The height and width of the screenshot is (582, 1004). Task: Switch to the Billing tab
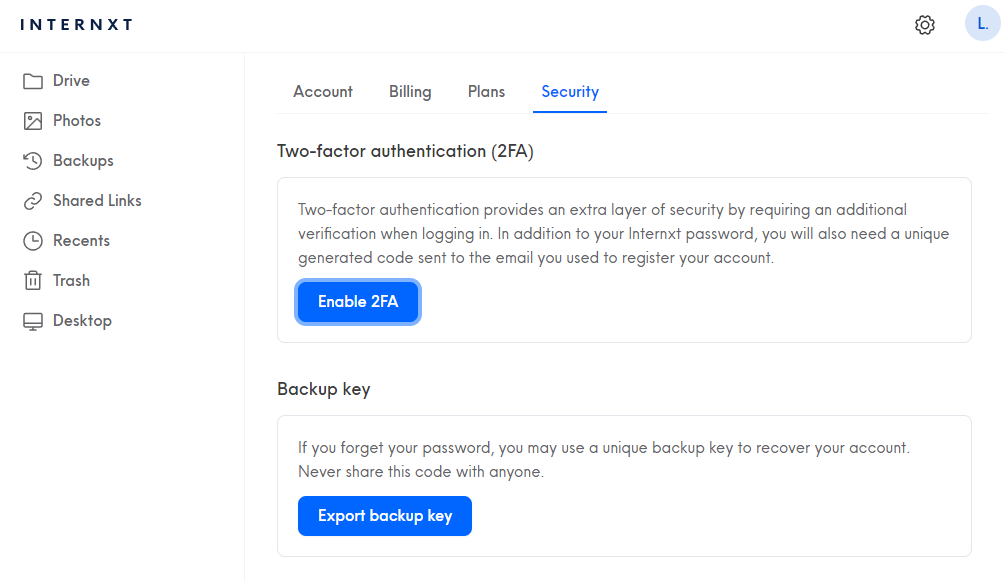[x=410, y=92]
